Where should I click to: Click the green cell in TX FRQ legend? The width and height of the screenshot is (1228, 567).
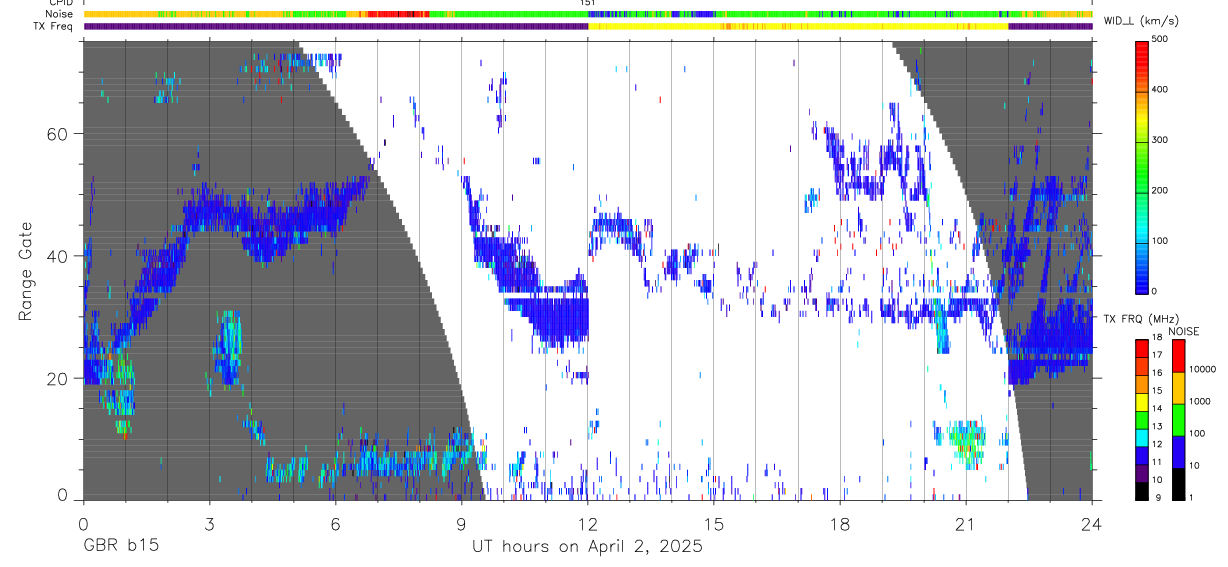click(x=1141, y=418)
